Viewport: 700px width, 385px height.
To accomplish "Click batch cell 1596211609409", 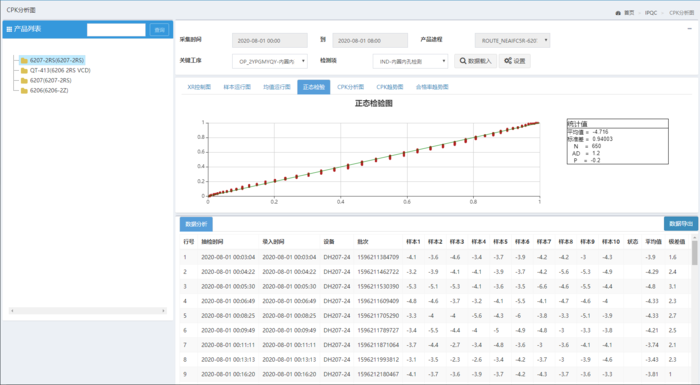I will coord(378,301).
